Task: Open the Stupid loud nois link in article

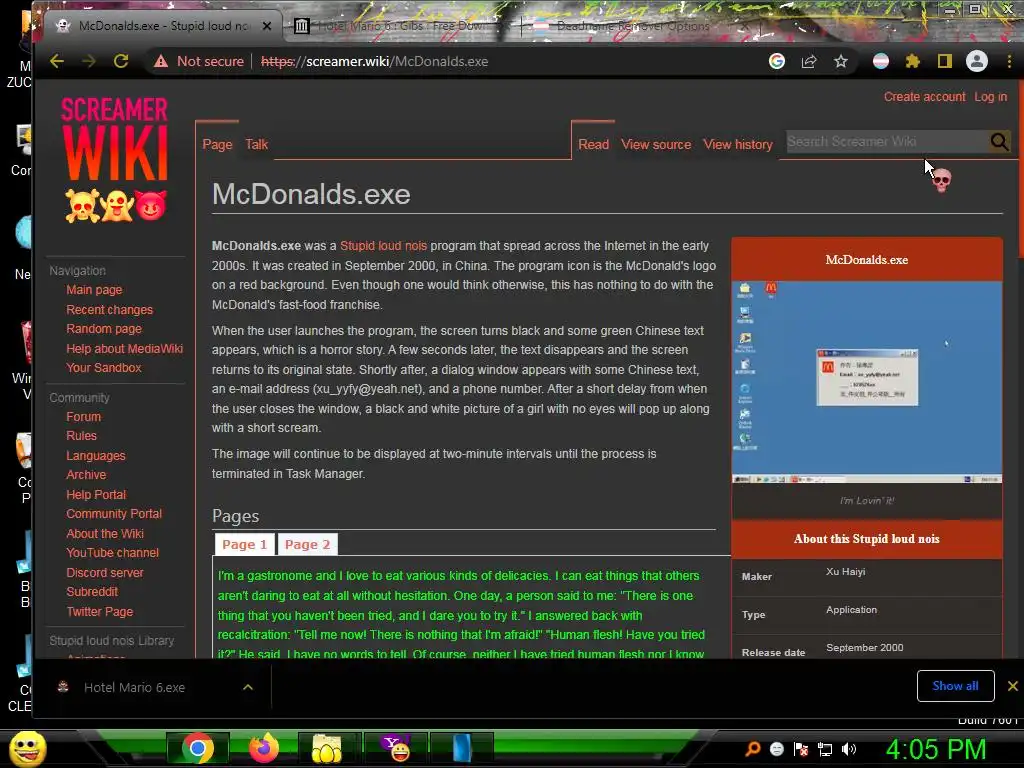Action: 383,246
